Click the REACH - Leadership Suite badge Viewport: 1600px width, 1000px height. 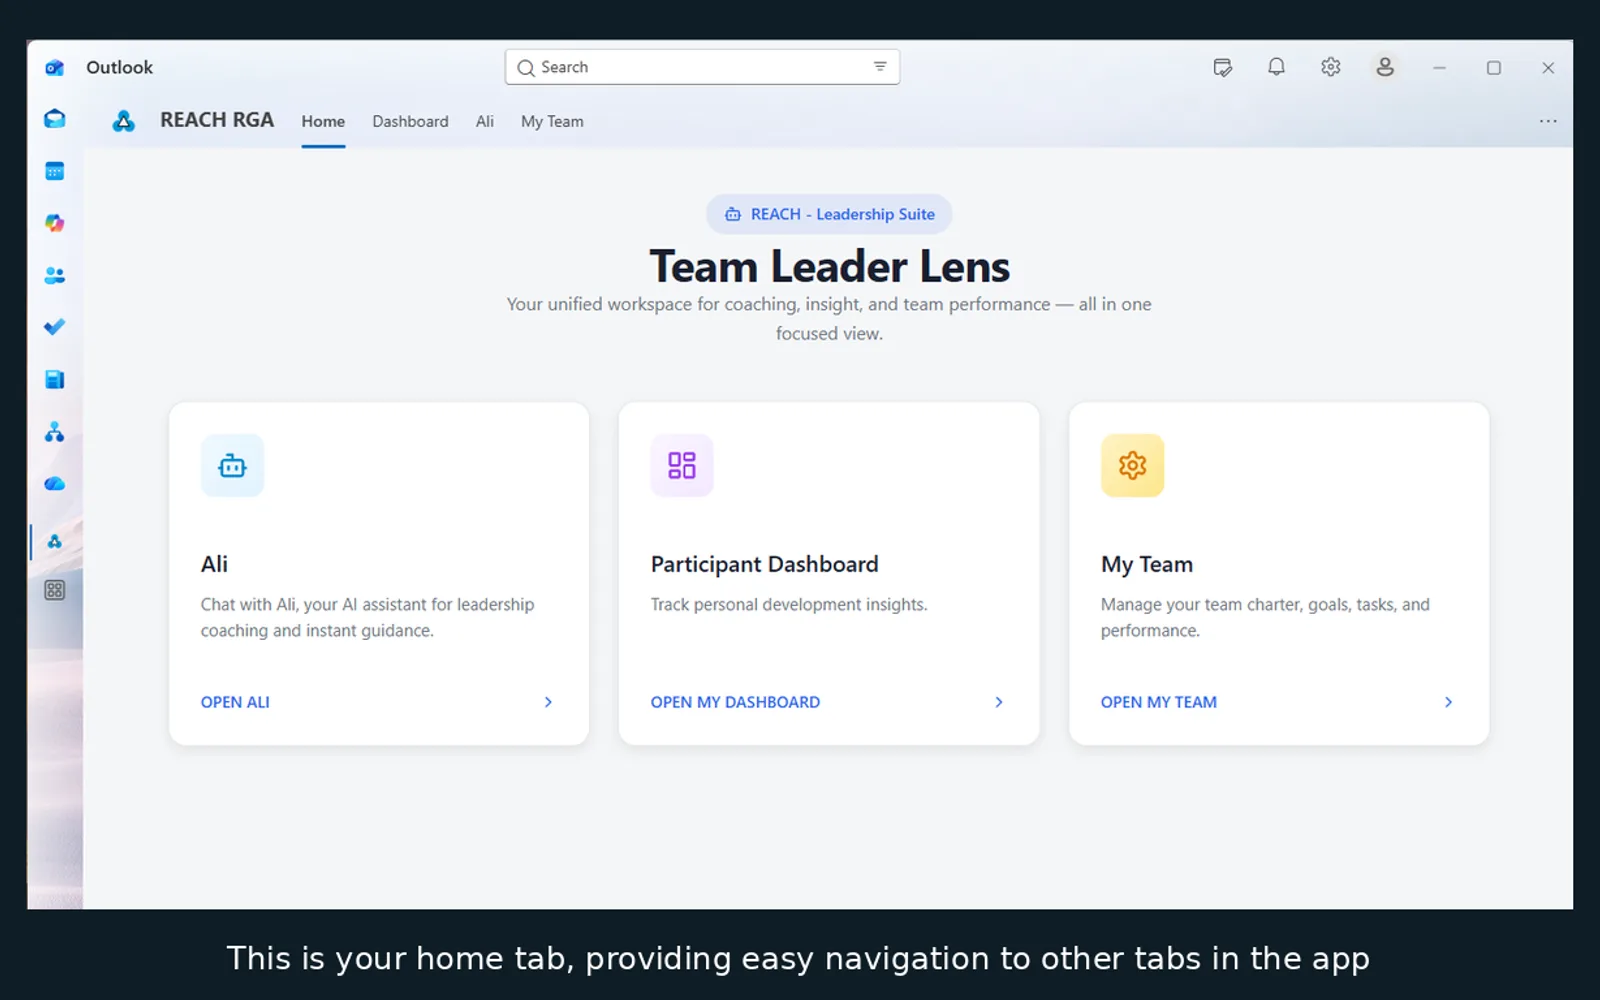[829, 214]
